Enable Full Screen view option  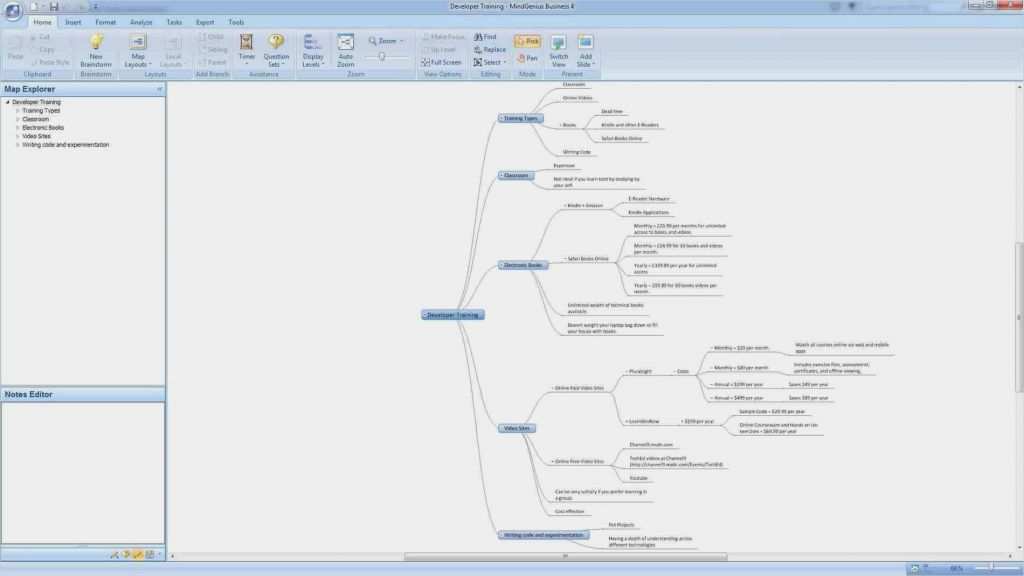(442, 61)
